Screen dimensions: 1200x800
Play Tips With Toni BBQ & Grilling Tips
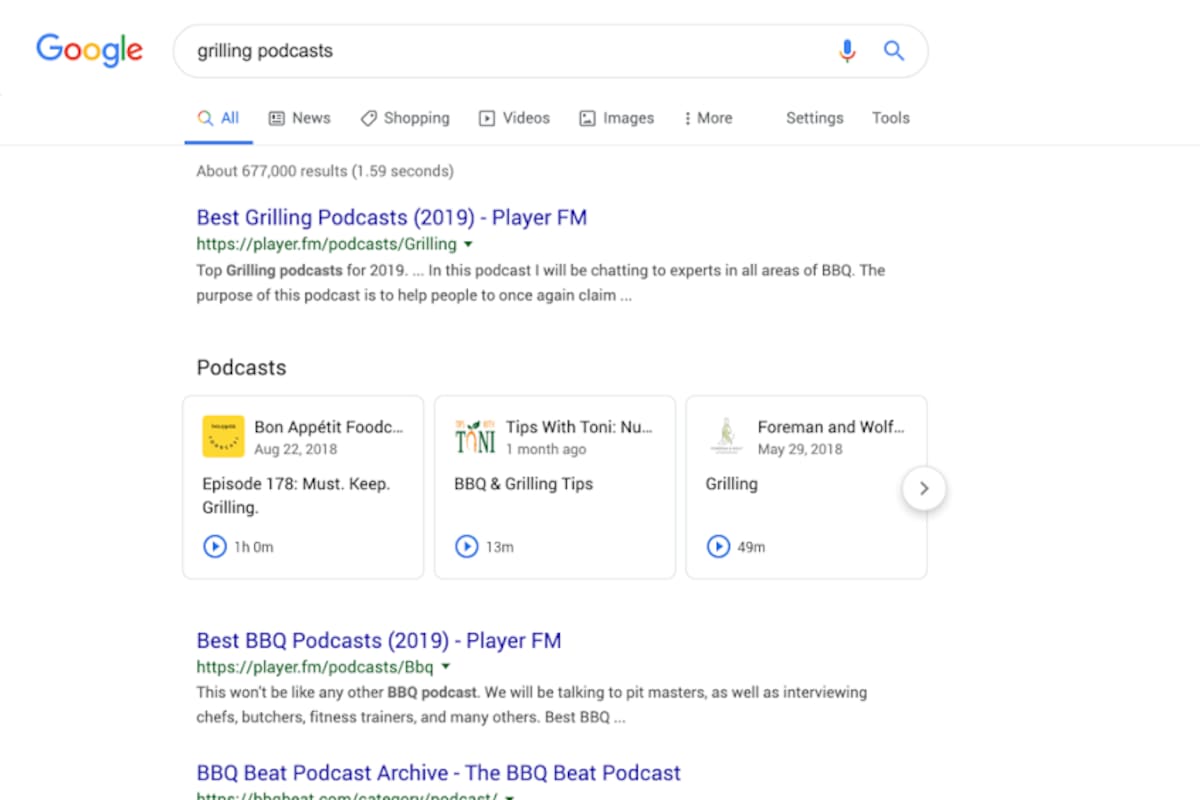tap(466, 547)
